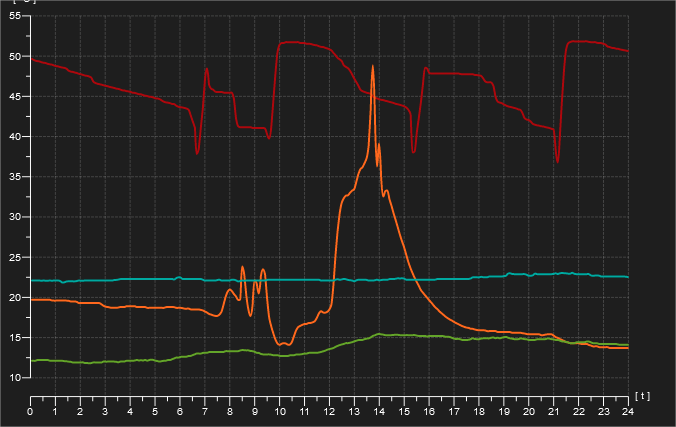Select hour 3 on the time axis
Viewport: 676px width, 427px height.
(x=105, y=412)
